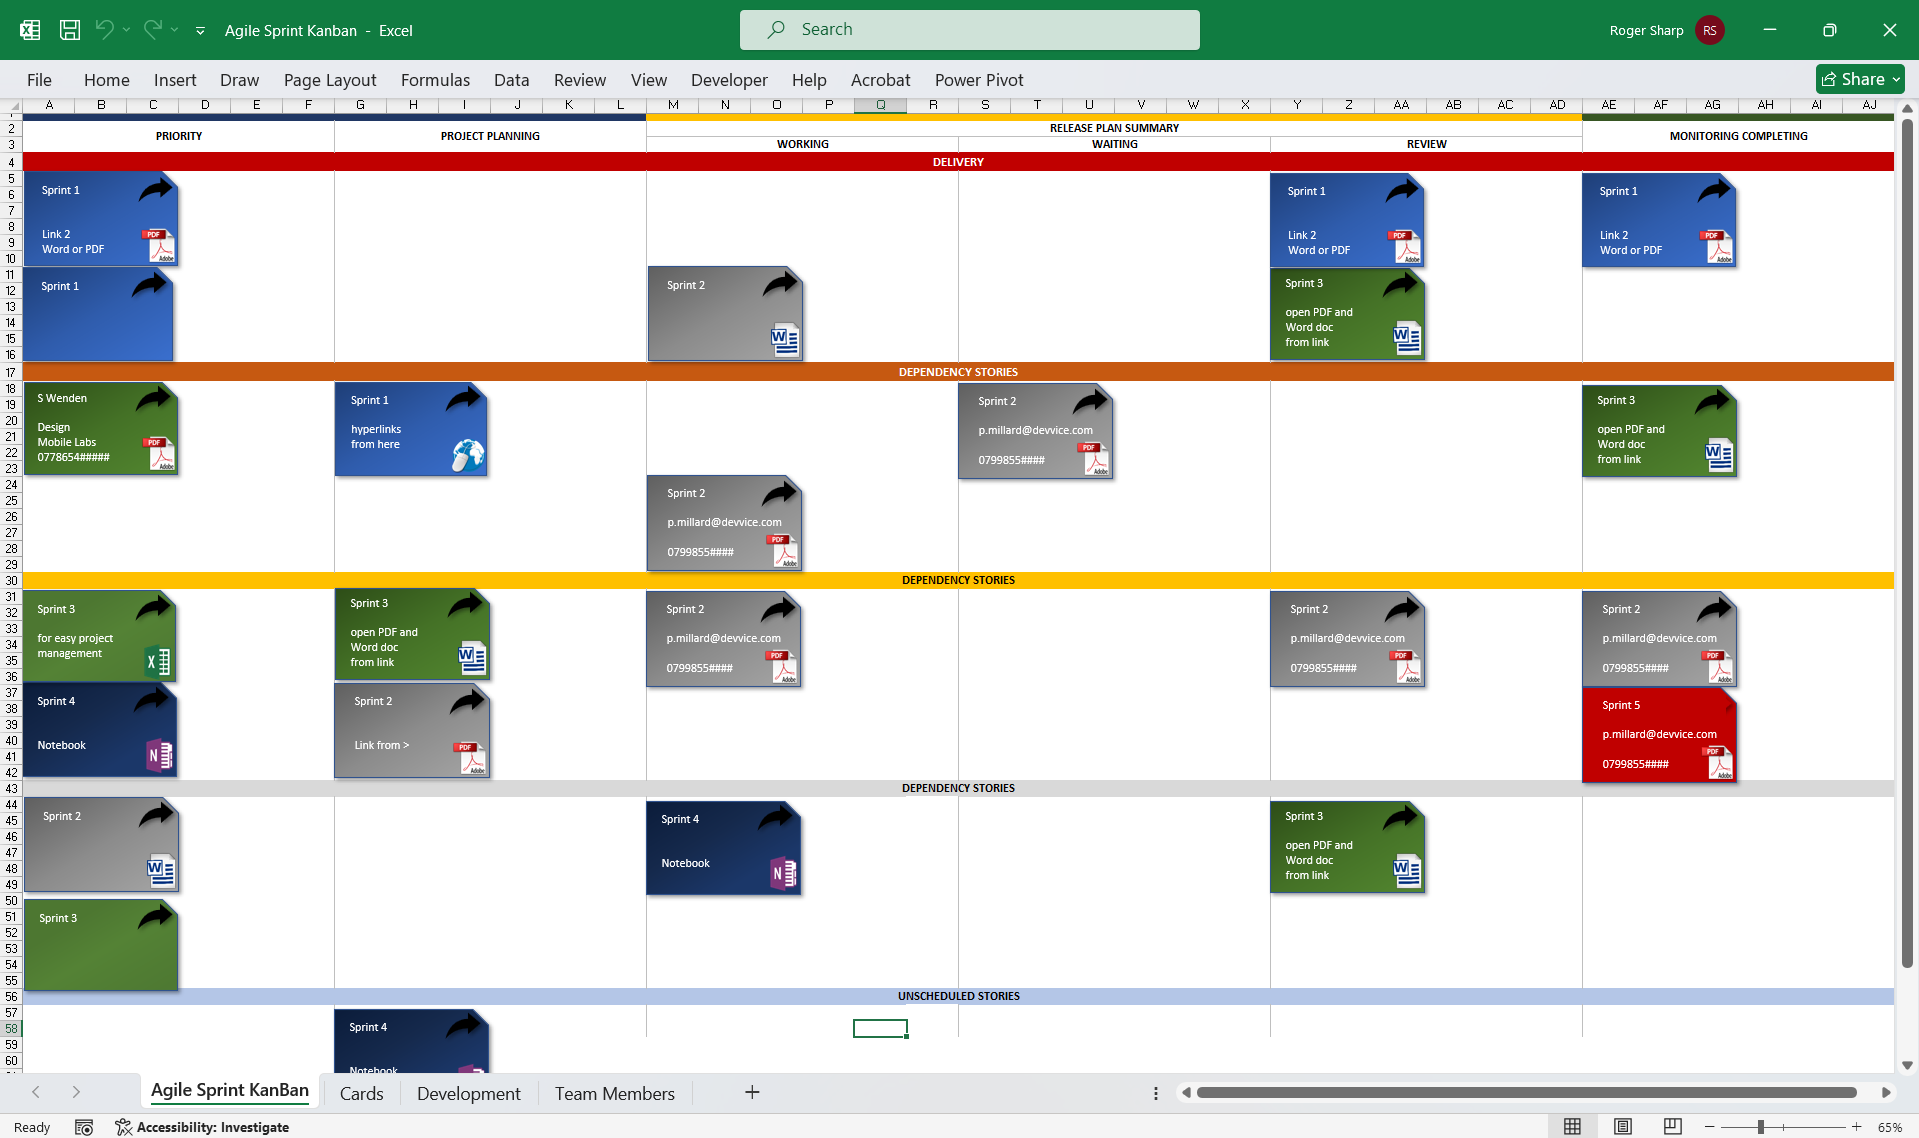
Task: Open the Page Layout tab
Action: click(330, 80)
